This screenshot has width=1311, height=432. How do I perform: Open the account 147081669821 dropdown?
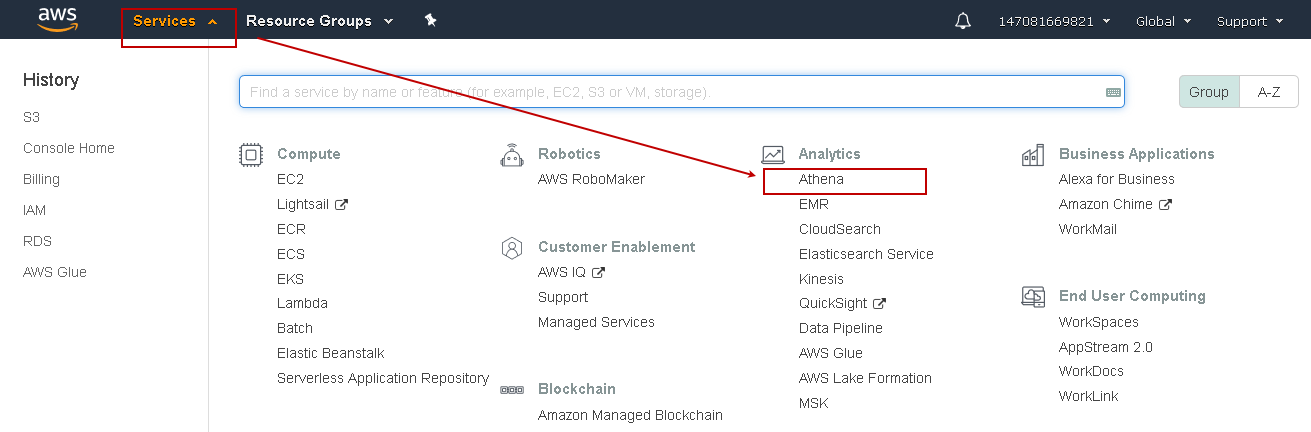pos(1054,21)
